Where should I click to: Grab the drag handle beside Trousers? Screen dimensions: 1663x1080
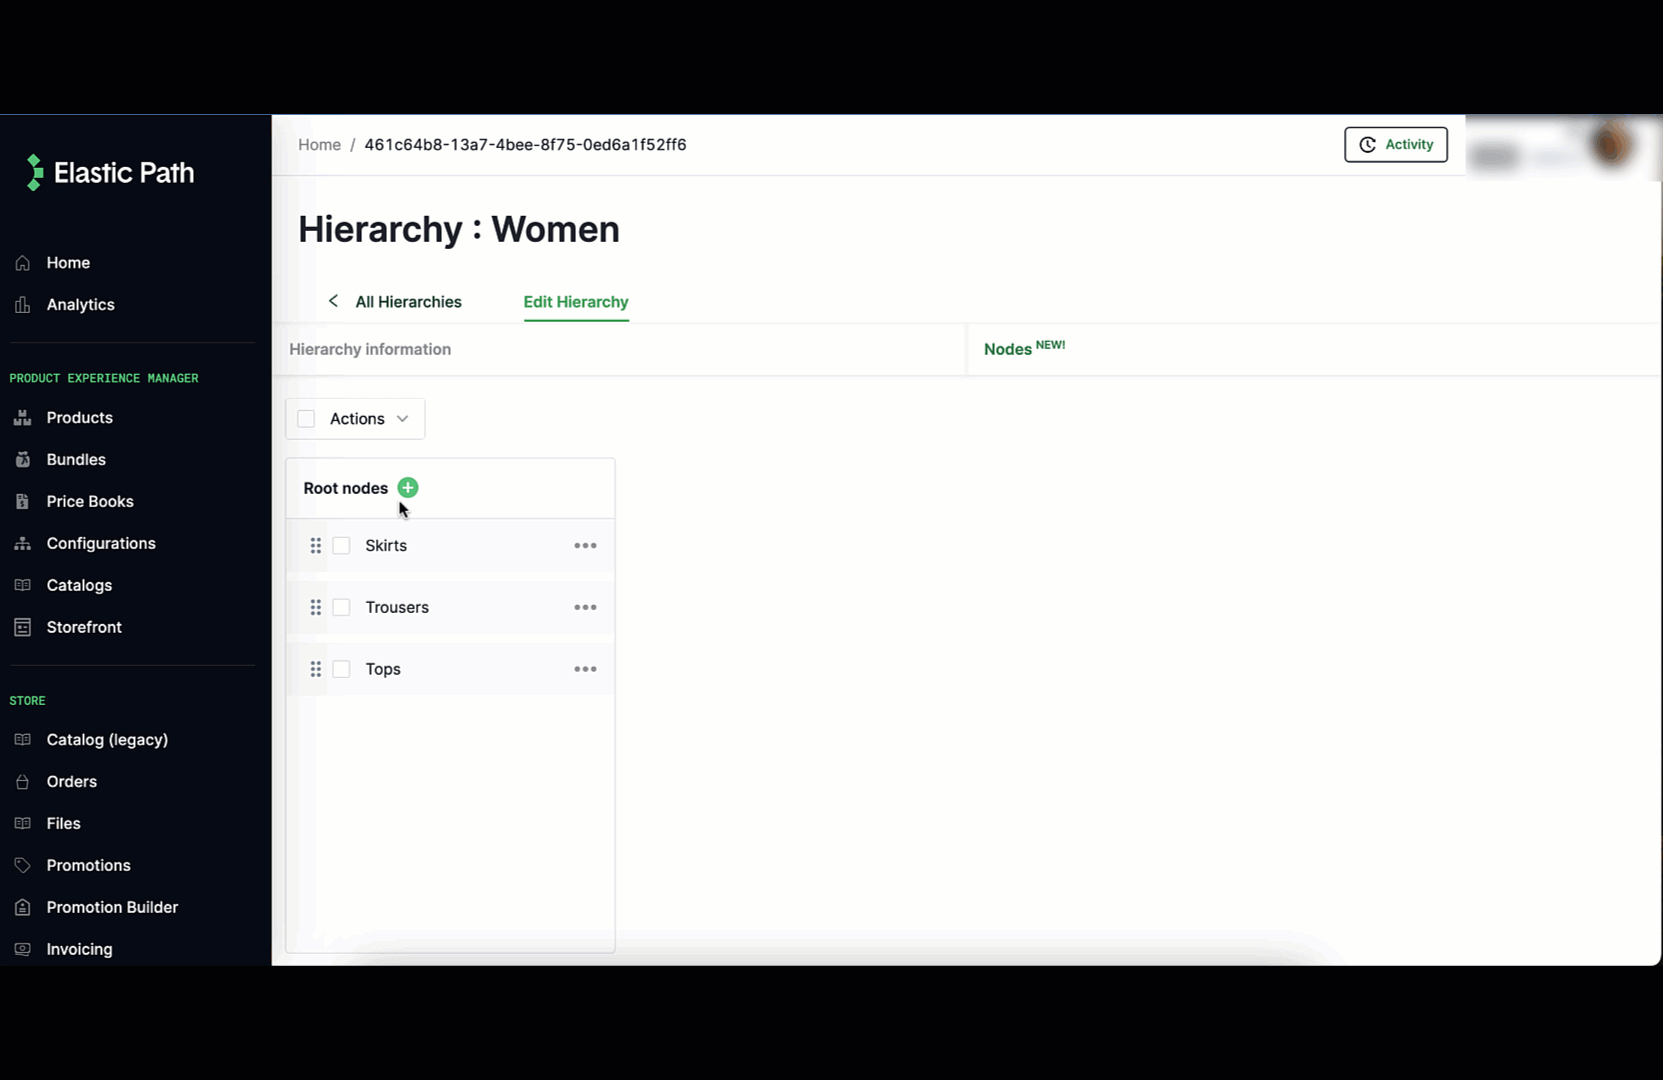pos(316,607)
